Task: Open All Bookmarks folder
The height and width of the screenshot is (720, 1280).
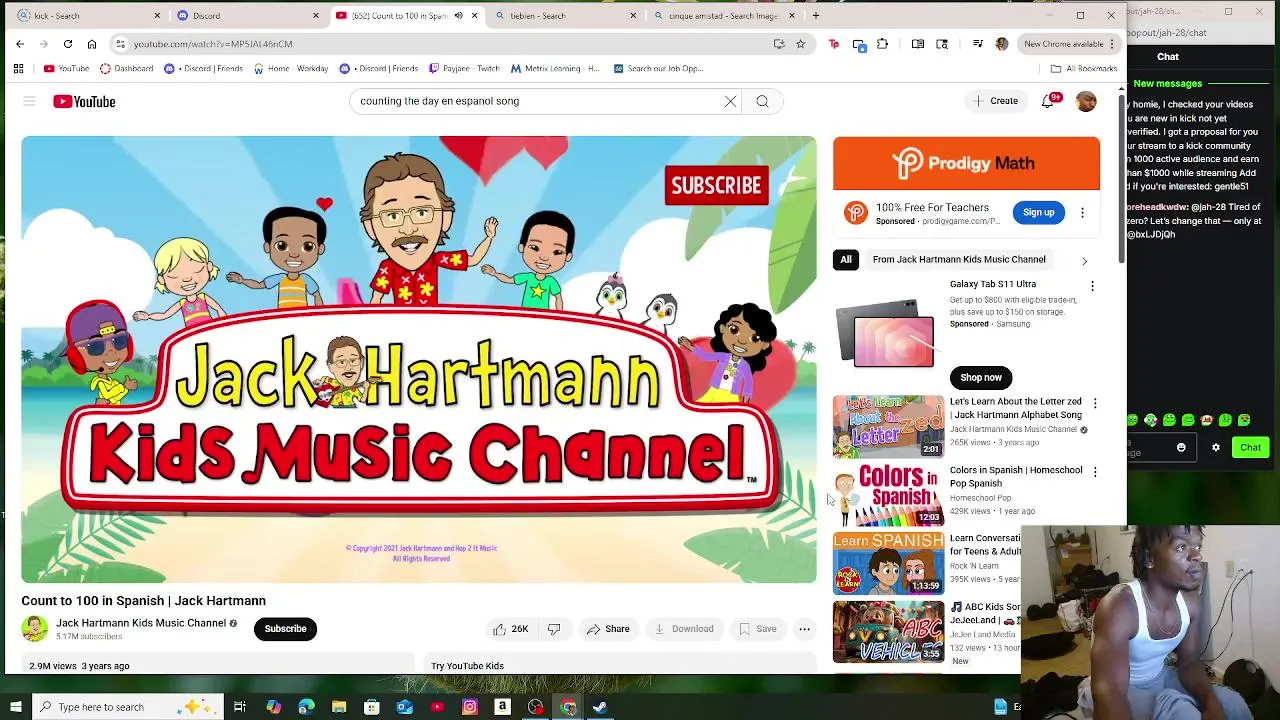Action: click(x=1083, y=69)
